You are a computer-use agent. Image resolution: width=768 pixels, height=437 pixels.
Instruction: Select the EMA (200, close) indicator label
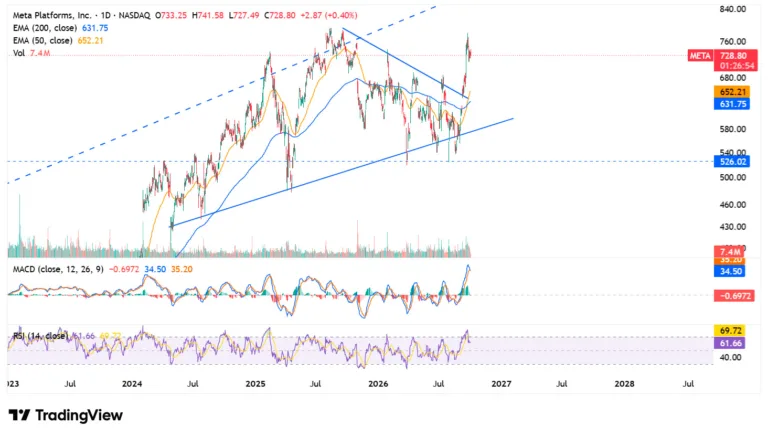pyautogui.click(x=45, y=28)
